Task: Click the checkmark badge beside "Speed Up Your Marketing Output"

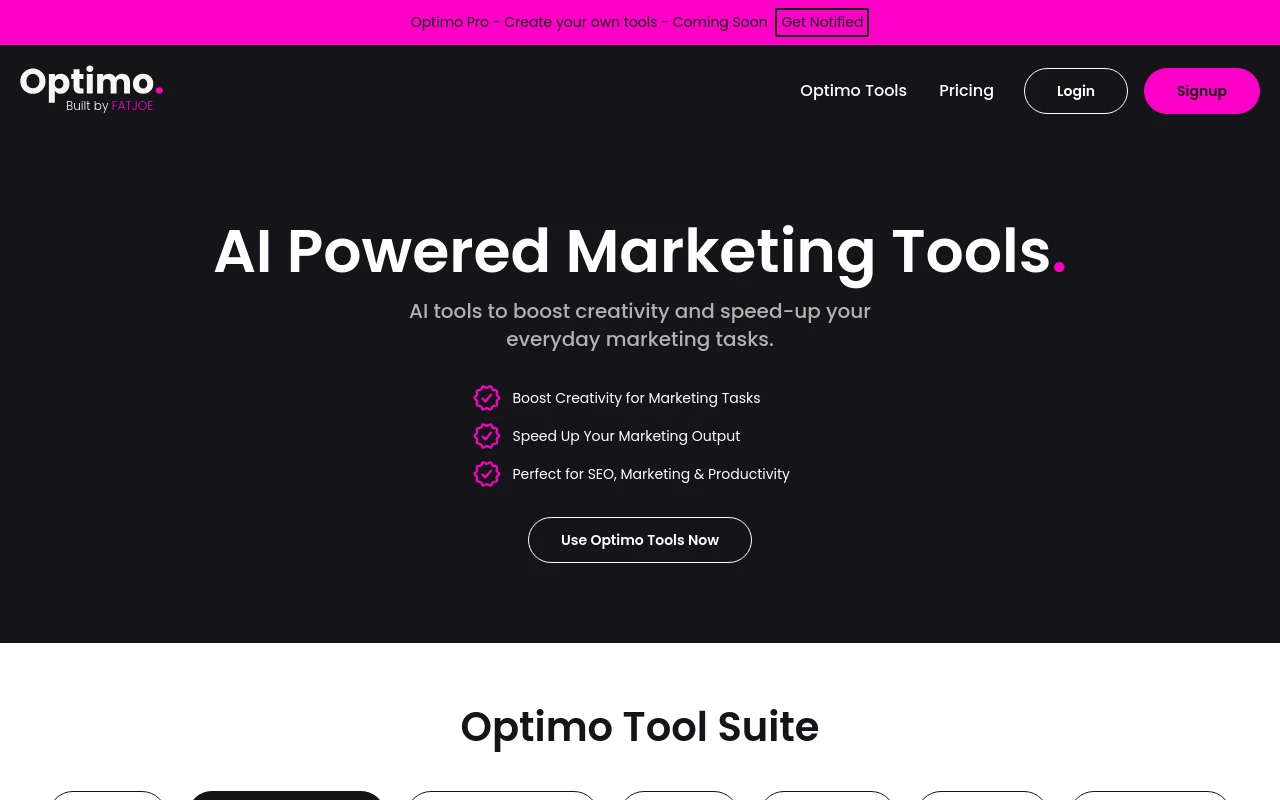Action: pos(487,436)
